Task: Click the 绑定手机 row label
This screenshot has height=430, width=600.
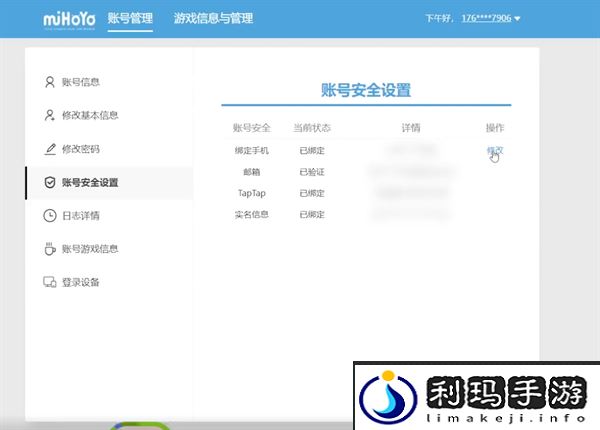Action: (251, 150)
